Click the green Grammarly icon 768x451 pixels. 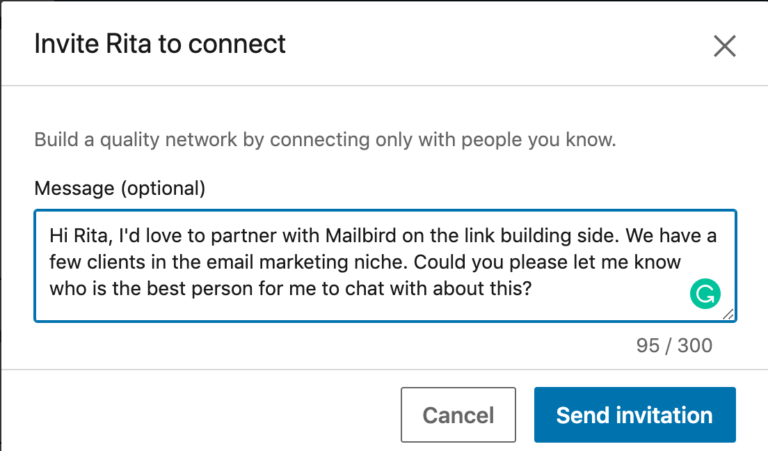pos(705,293)
